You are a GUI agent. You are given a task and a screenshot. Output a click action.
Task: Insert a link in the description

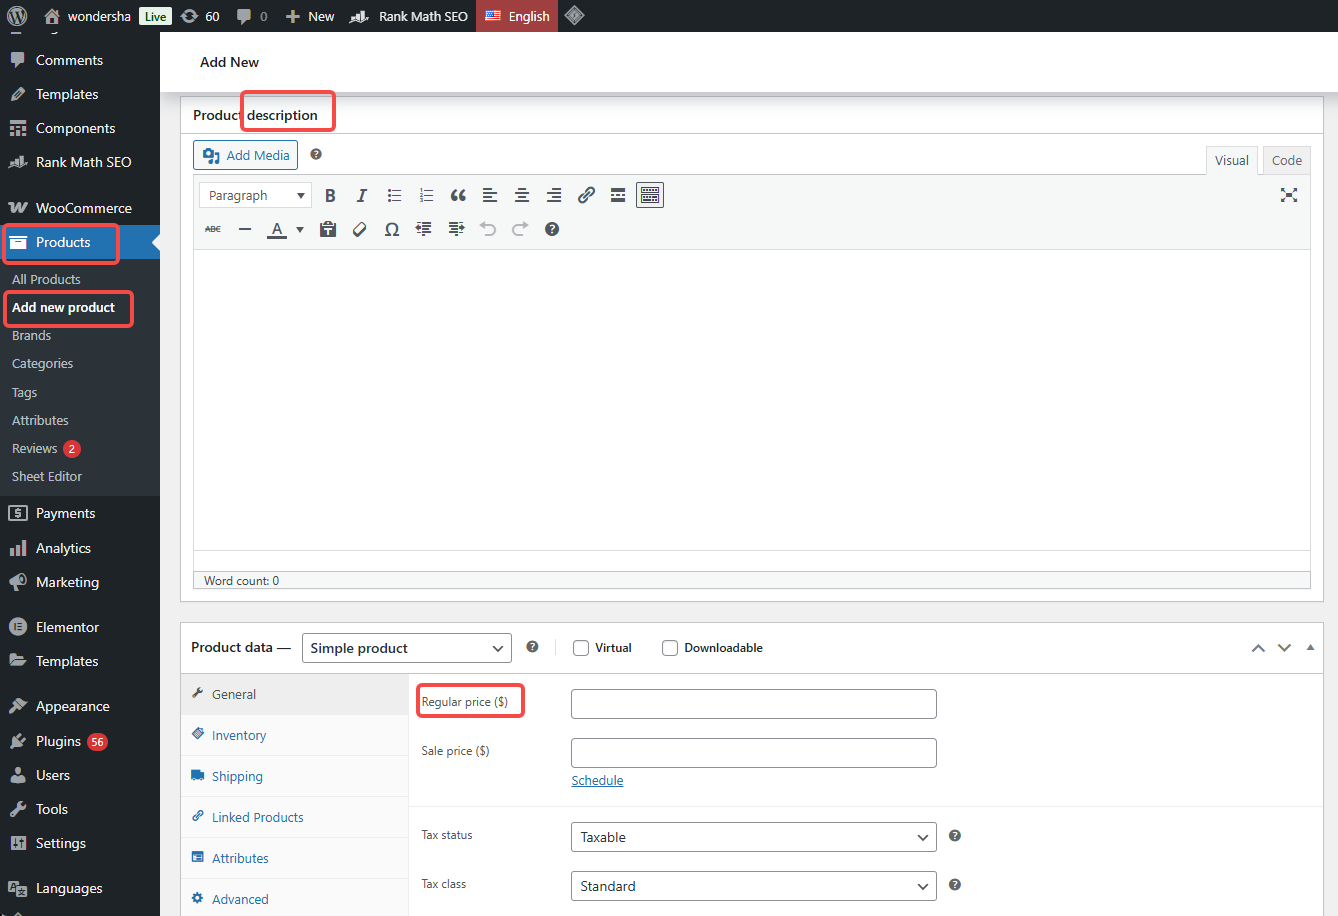[586, 195]
